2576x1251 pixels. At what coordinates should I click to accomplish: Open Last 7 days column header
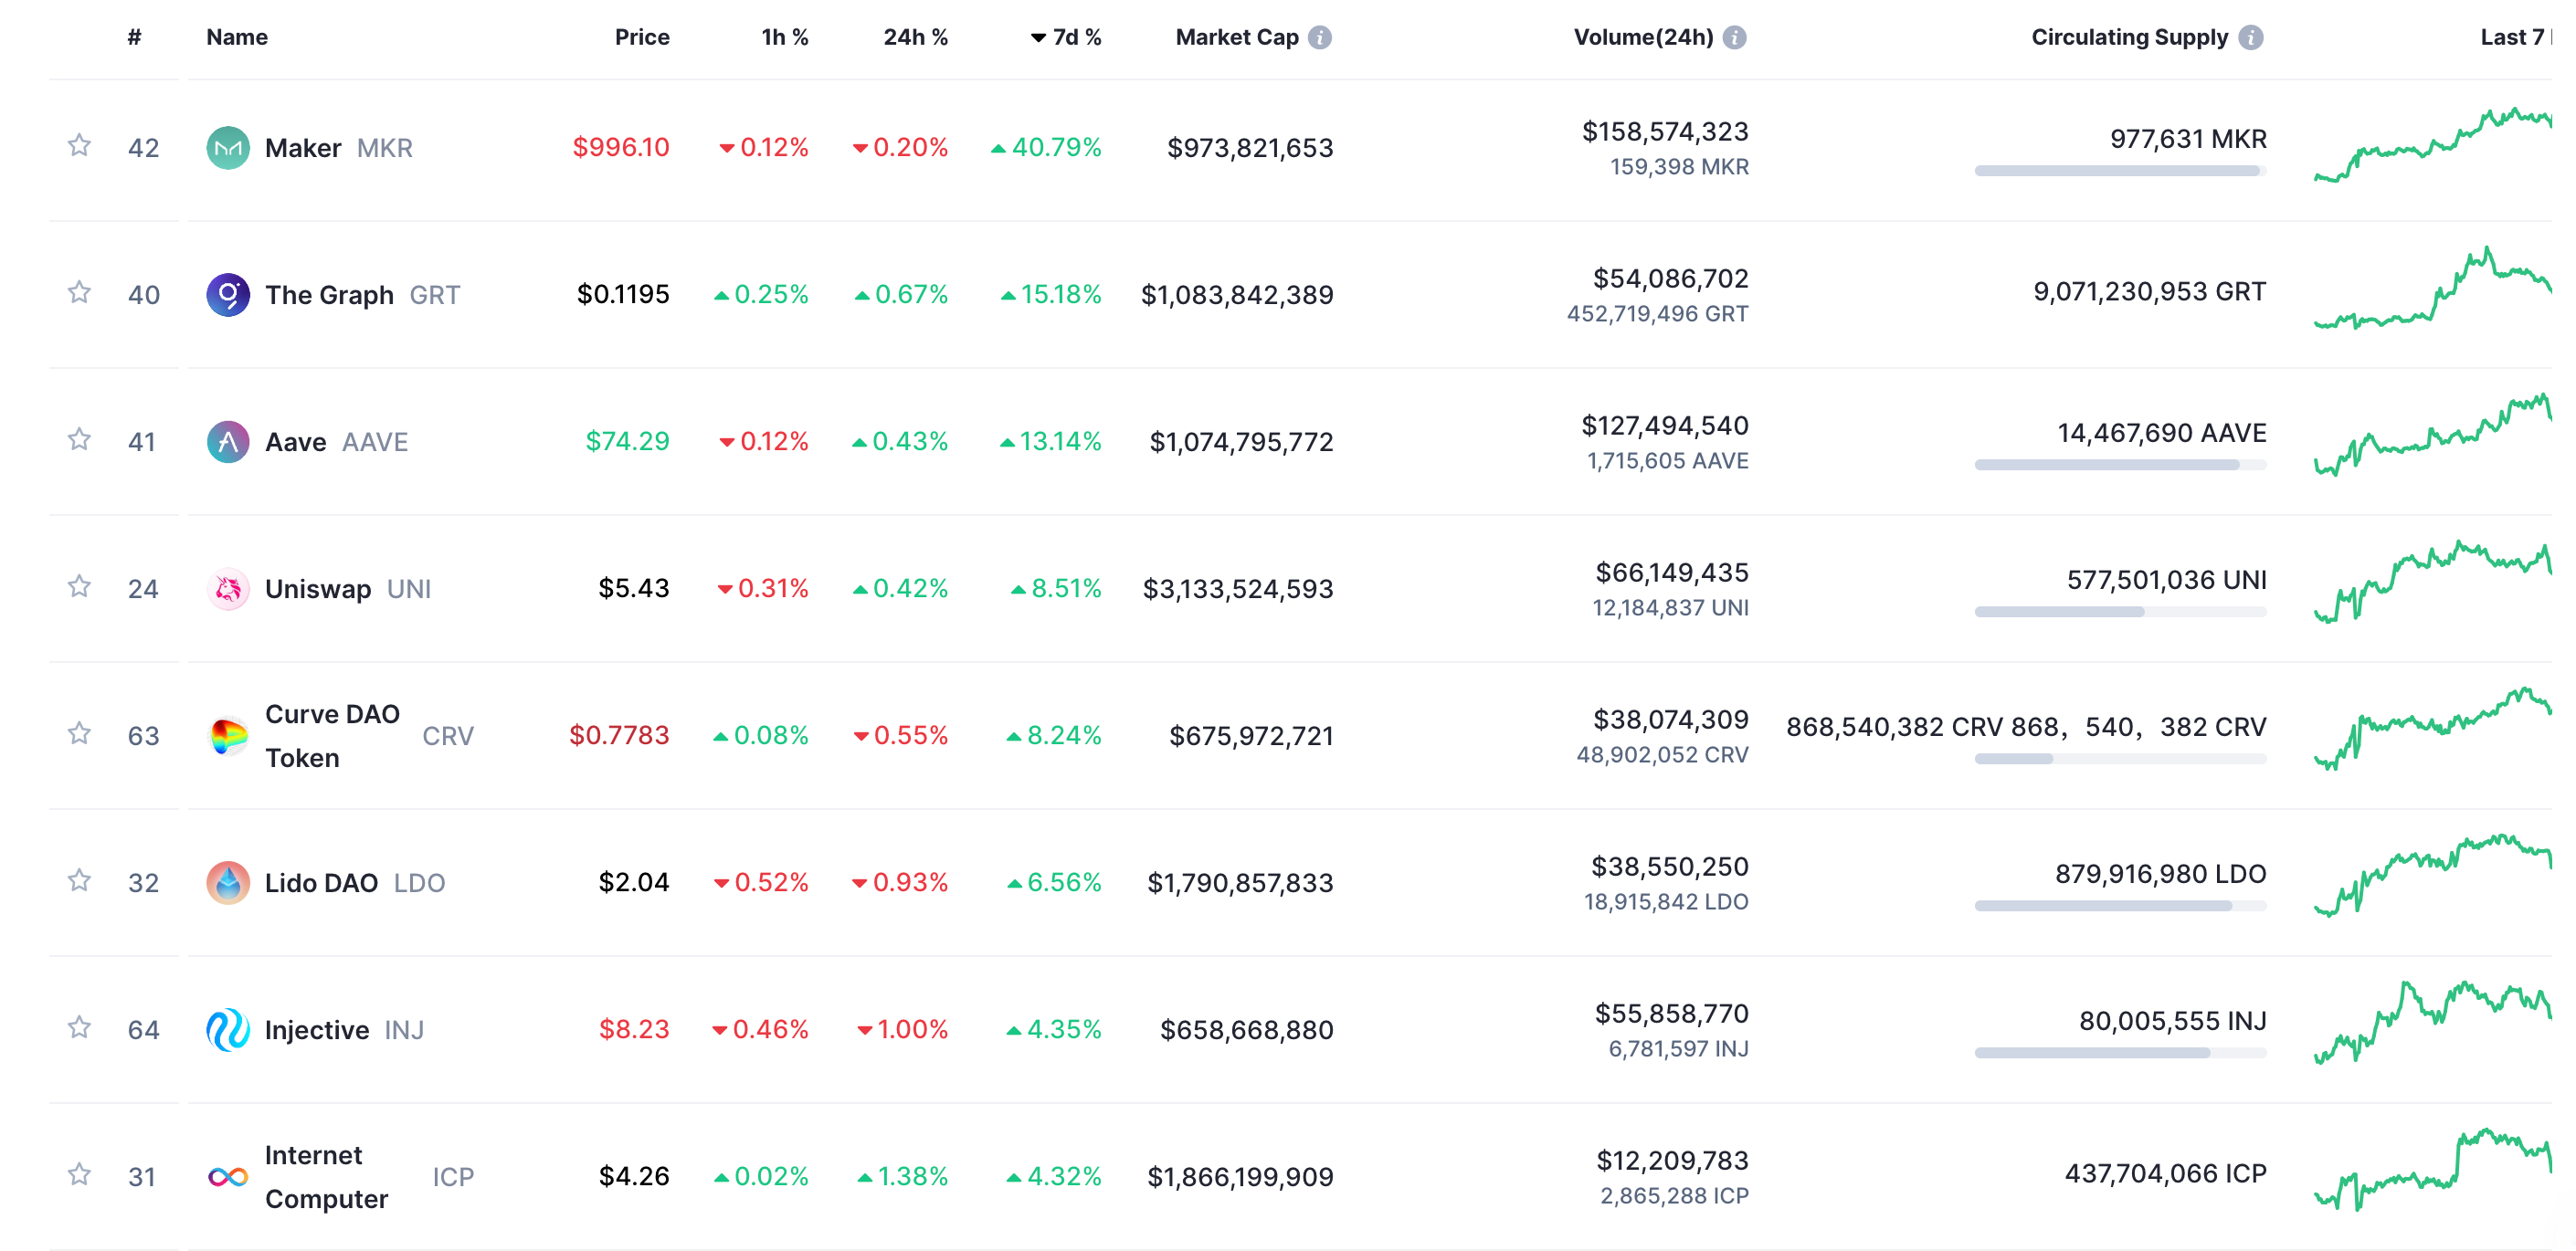point(2515,38)
